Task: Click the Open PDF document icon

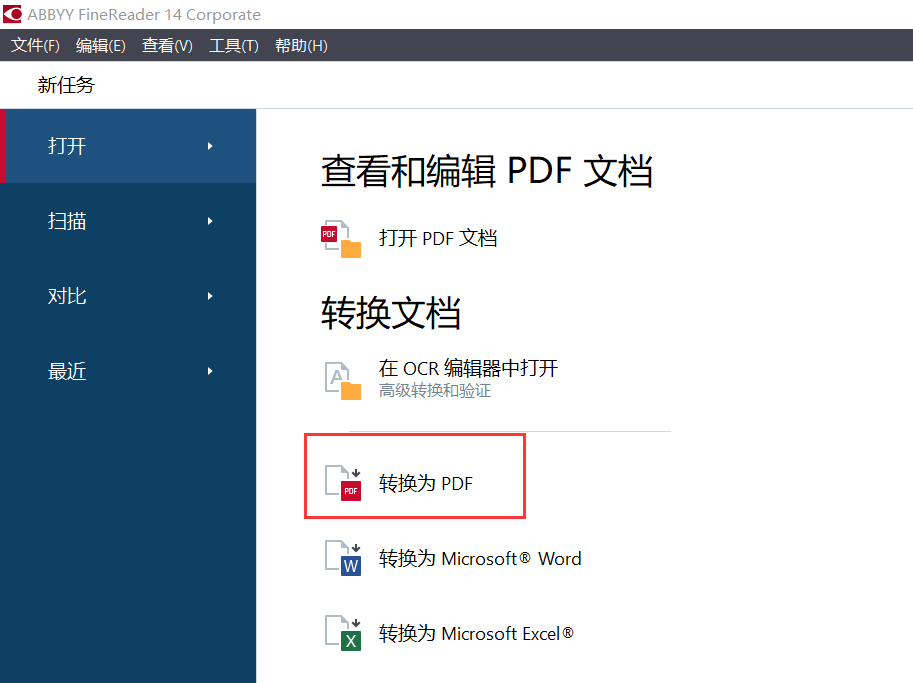Action: point(341,239)
